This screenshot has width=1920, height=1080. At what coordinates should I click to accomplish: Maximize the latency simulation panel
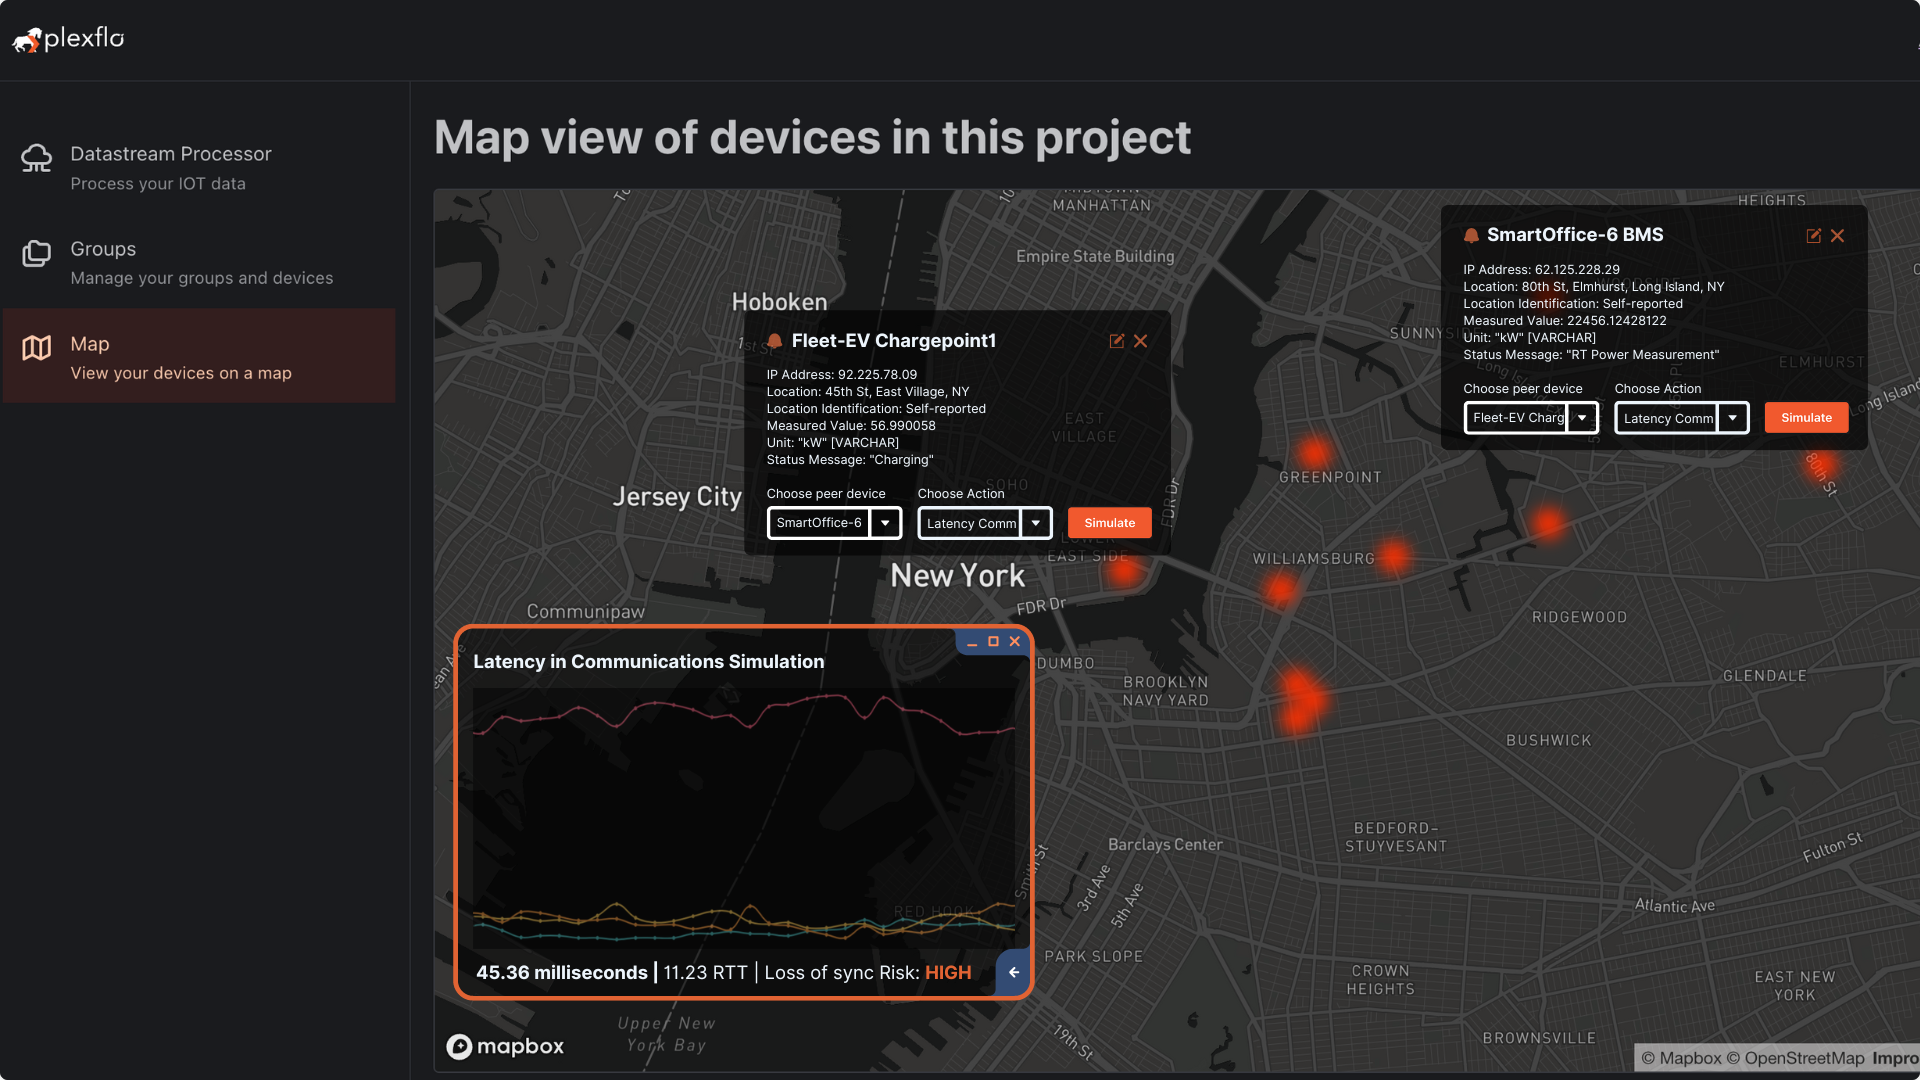[x=993, y=642]
